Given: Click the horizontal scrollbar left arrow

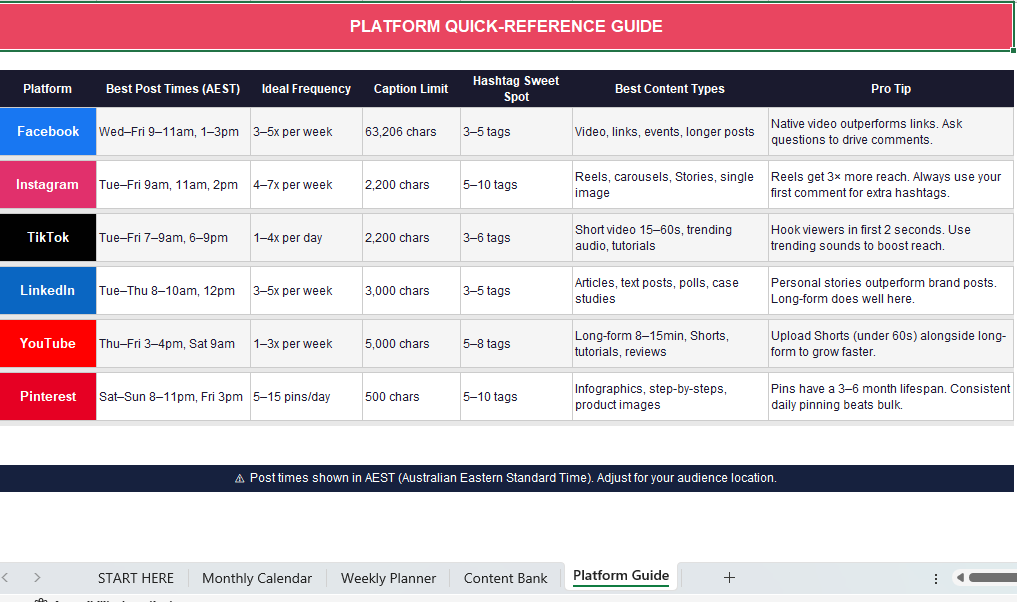Looking at the screenshot, I should [x=960, y=577].
